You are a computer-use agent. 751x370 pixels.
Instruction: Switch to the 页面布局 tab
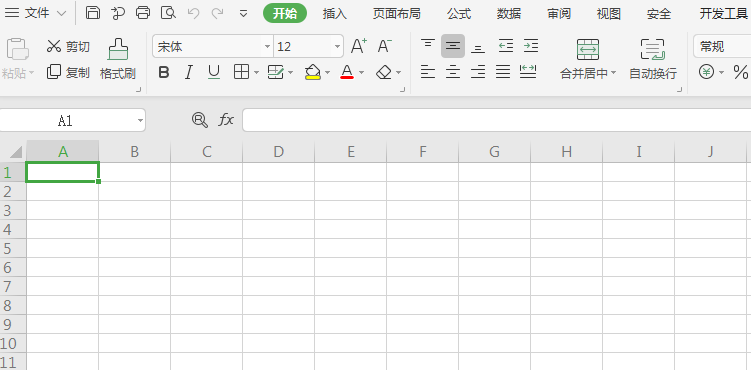(397, 14)
